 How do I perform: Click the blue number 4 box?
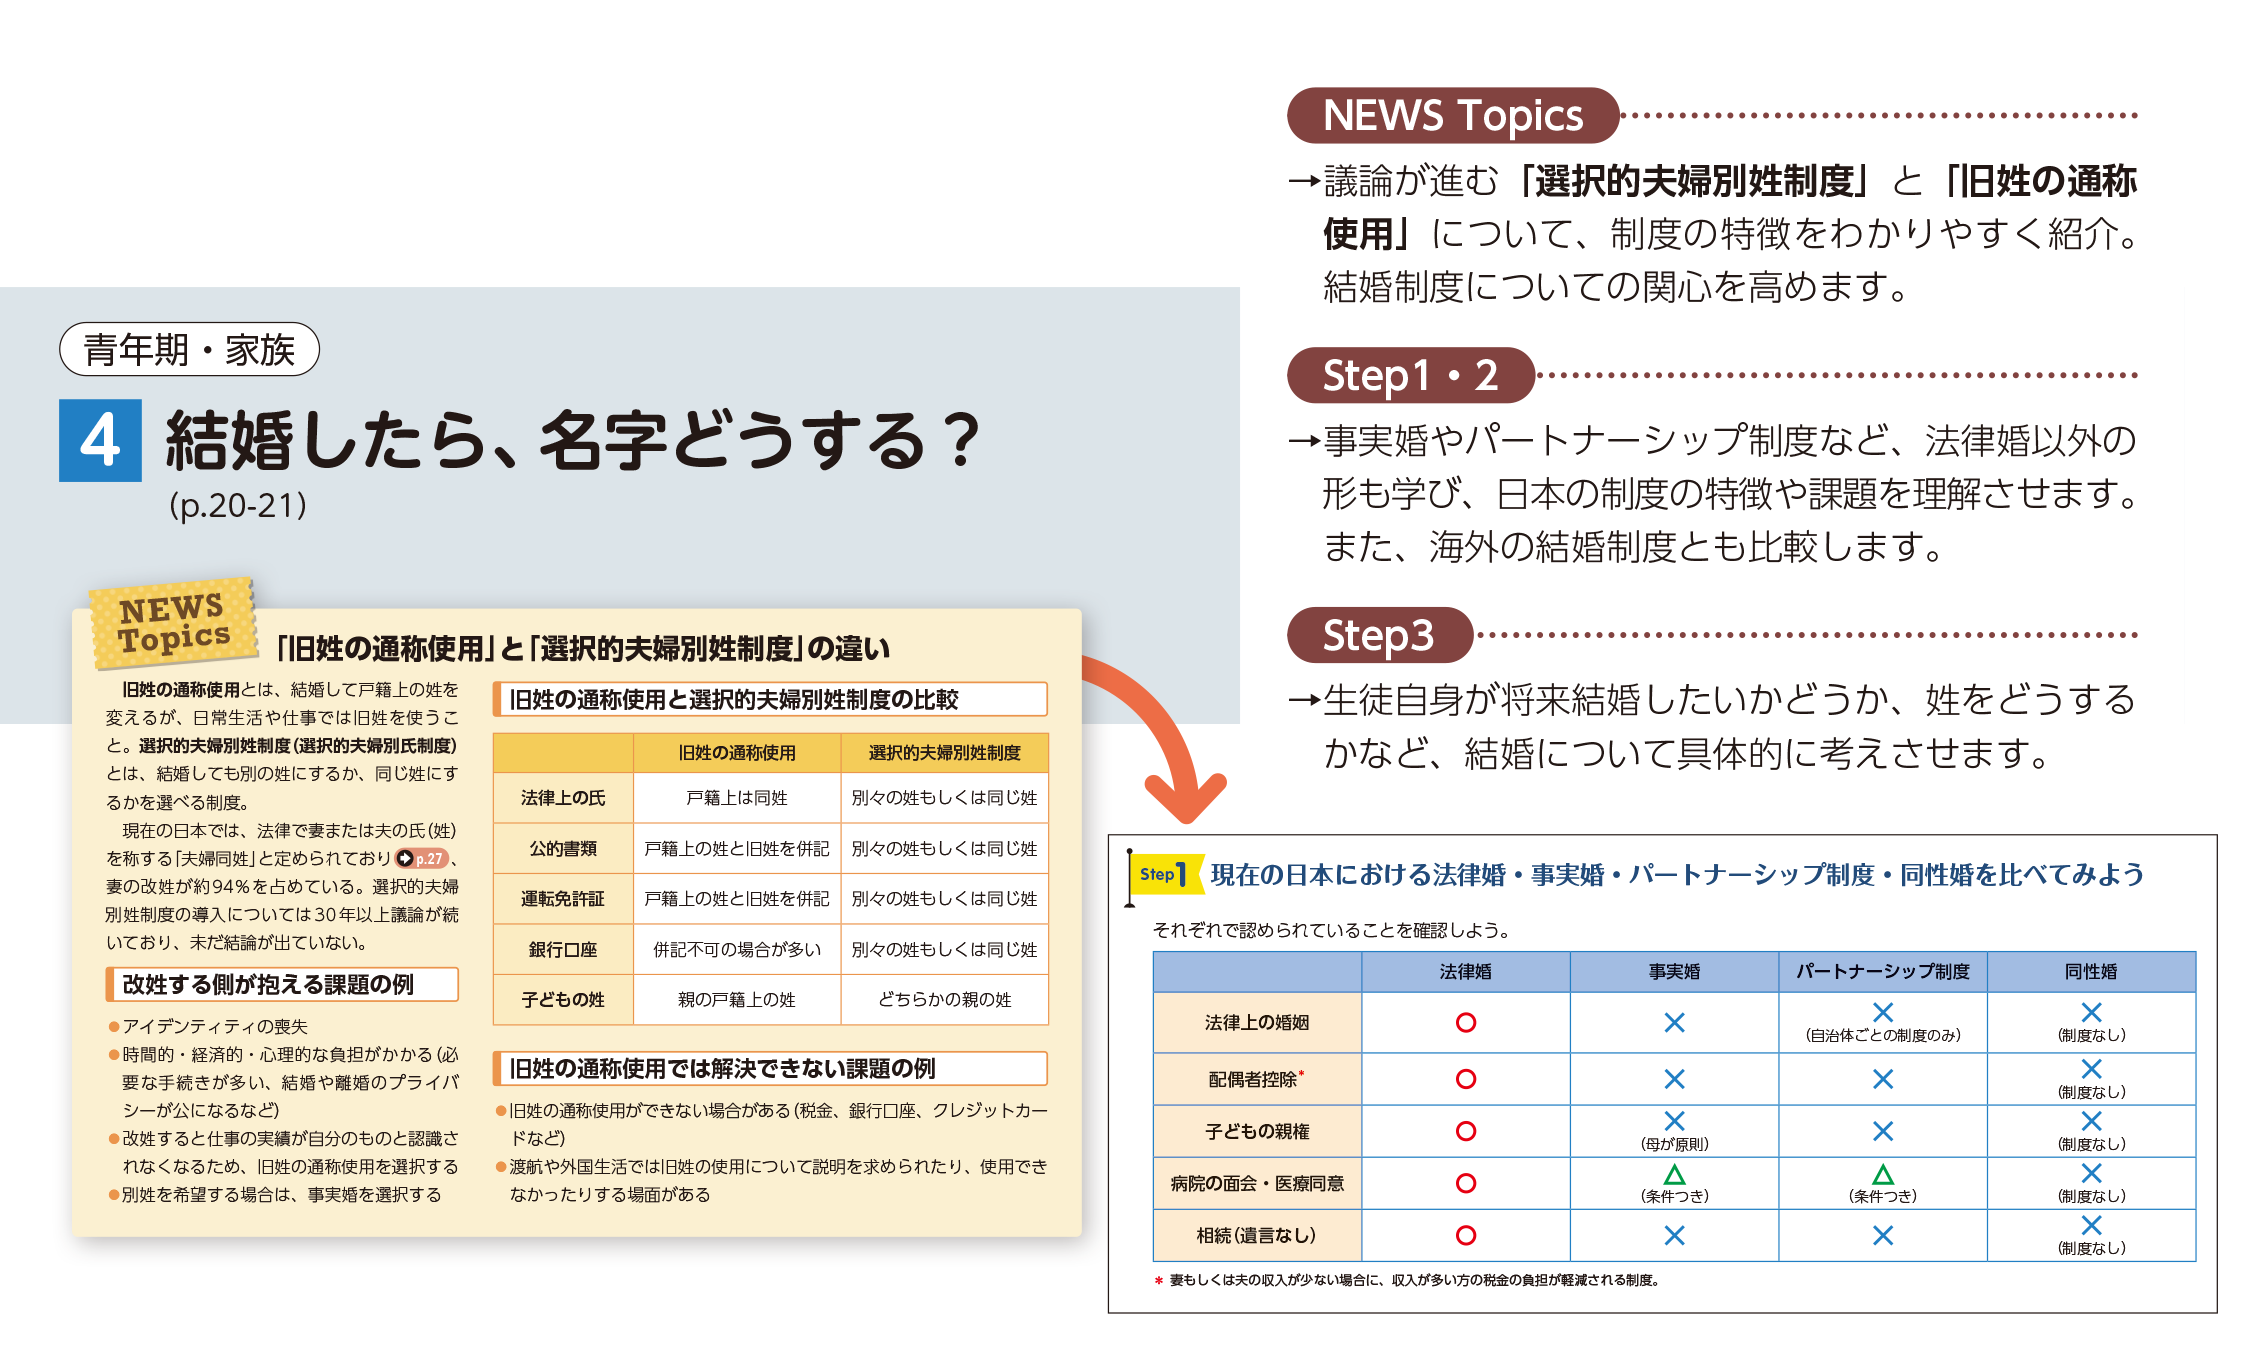point(100,440)
